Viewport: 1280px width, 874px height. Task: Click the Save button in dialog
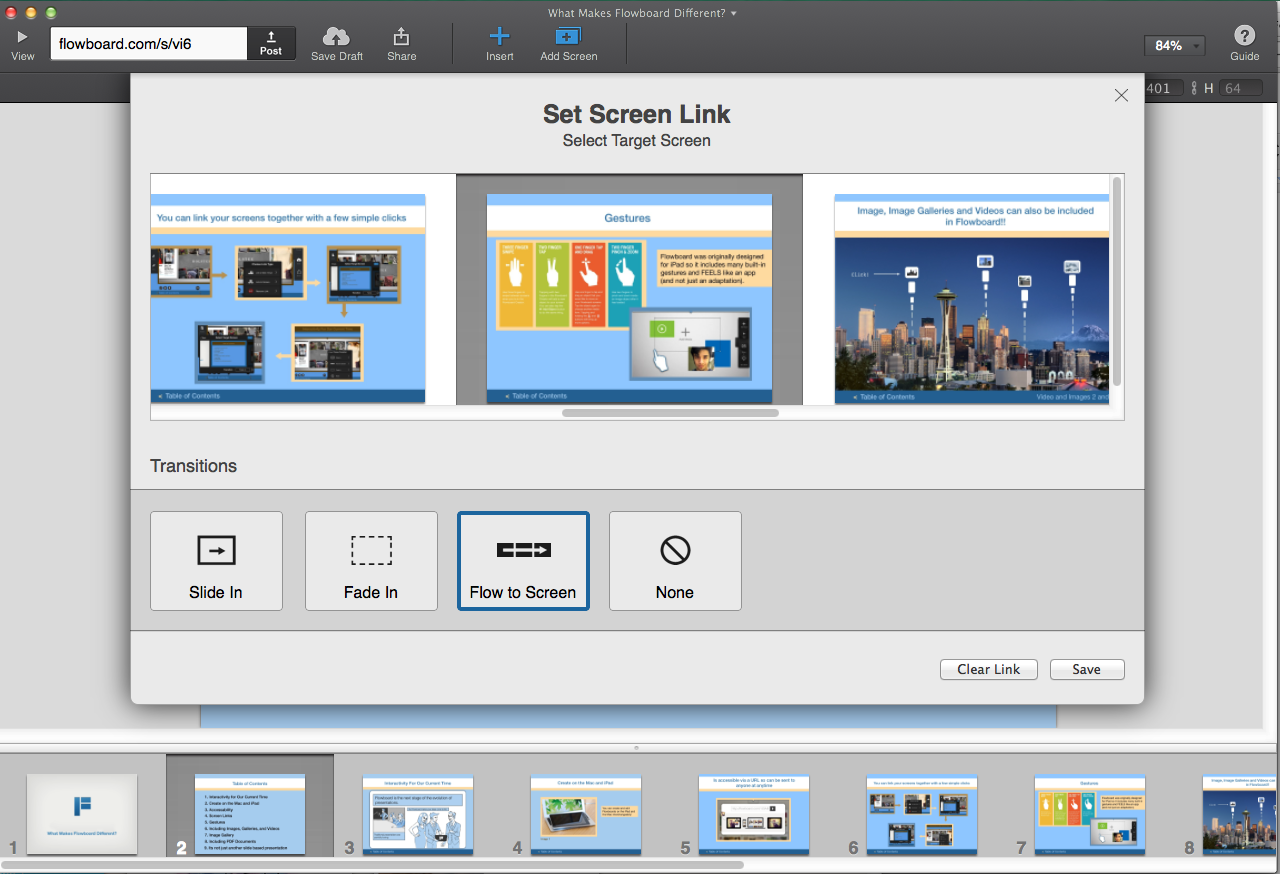tap(1087, 669)
